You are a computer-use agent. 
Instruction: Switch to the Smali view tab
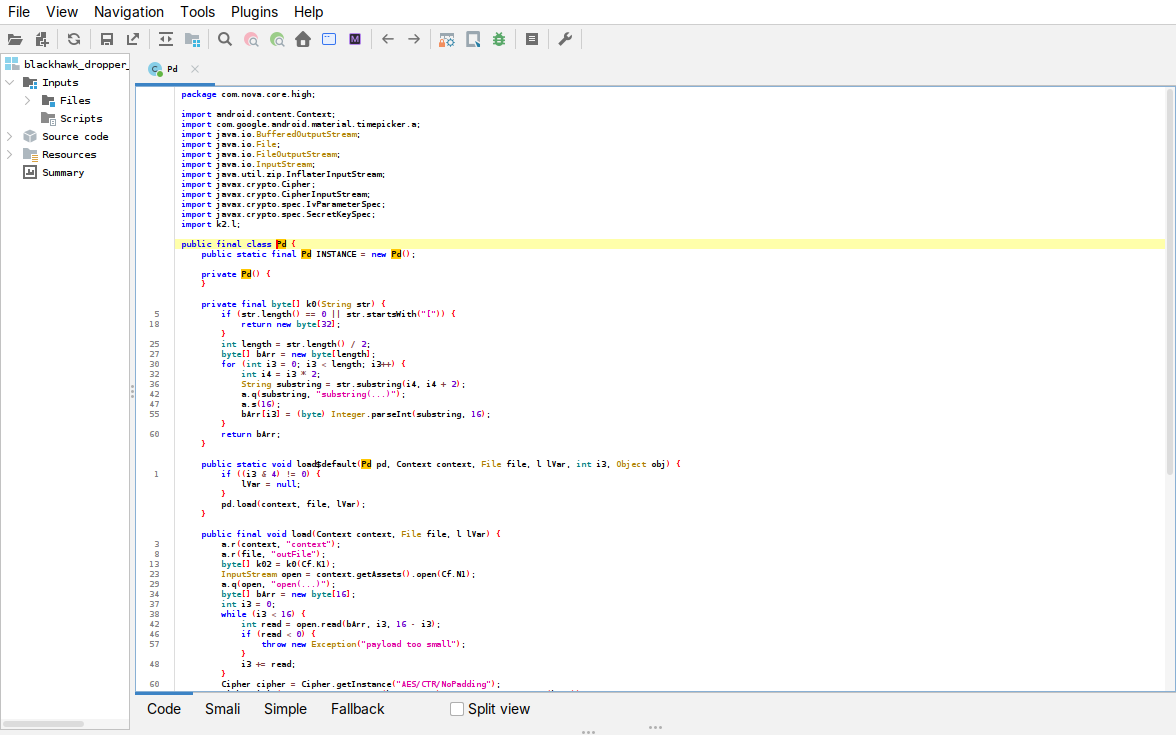223,709
